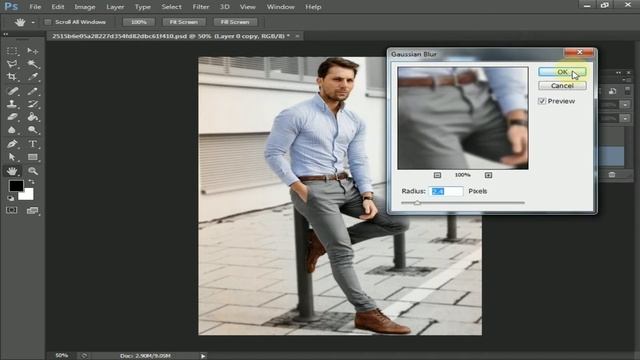Select the Clone Stamp tool
The width and height of the screenshot is (640, 360).
(x=12, y=104)
